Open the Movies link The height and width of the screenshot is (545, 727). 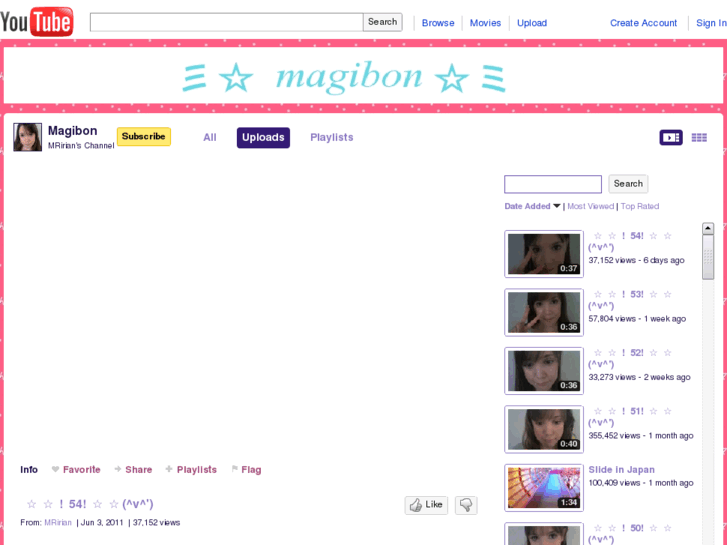point(485,23)
